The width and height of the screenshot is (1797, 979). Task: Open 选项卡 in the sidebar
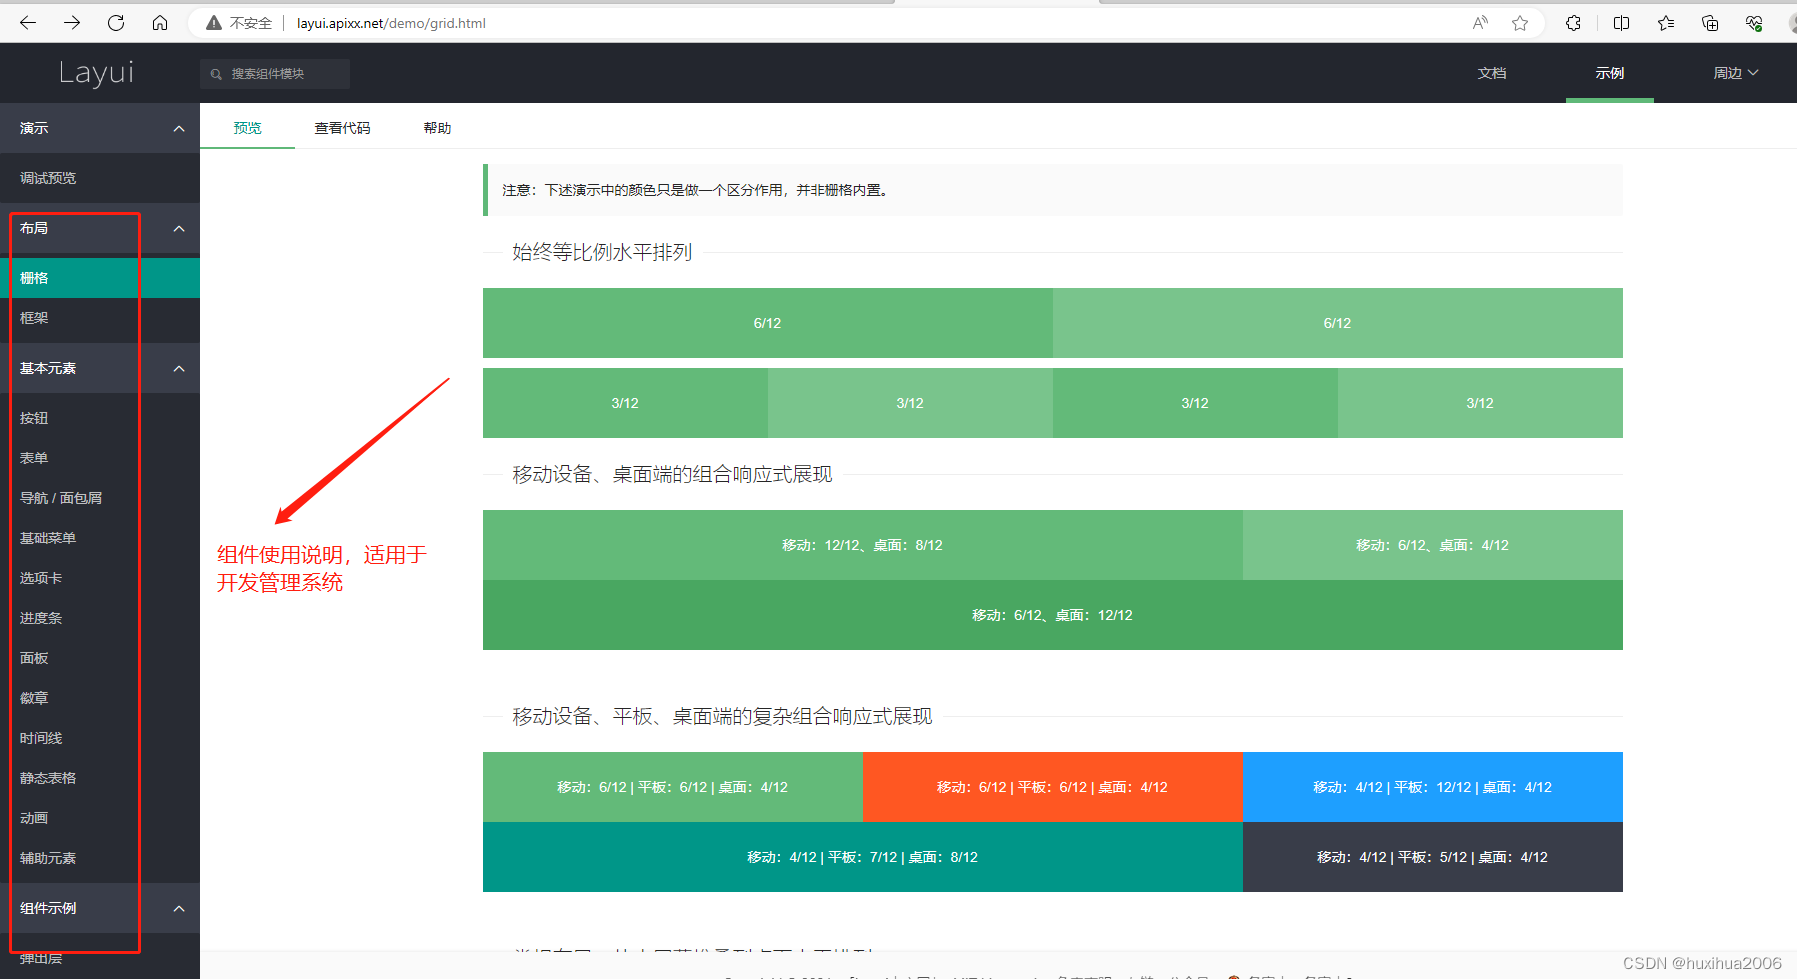pyautogui.click(x=100, y=578)
